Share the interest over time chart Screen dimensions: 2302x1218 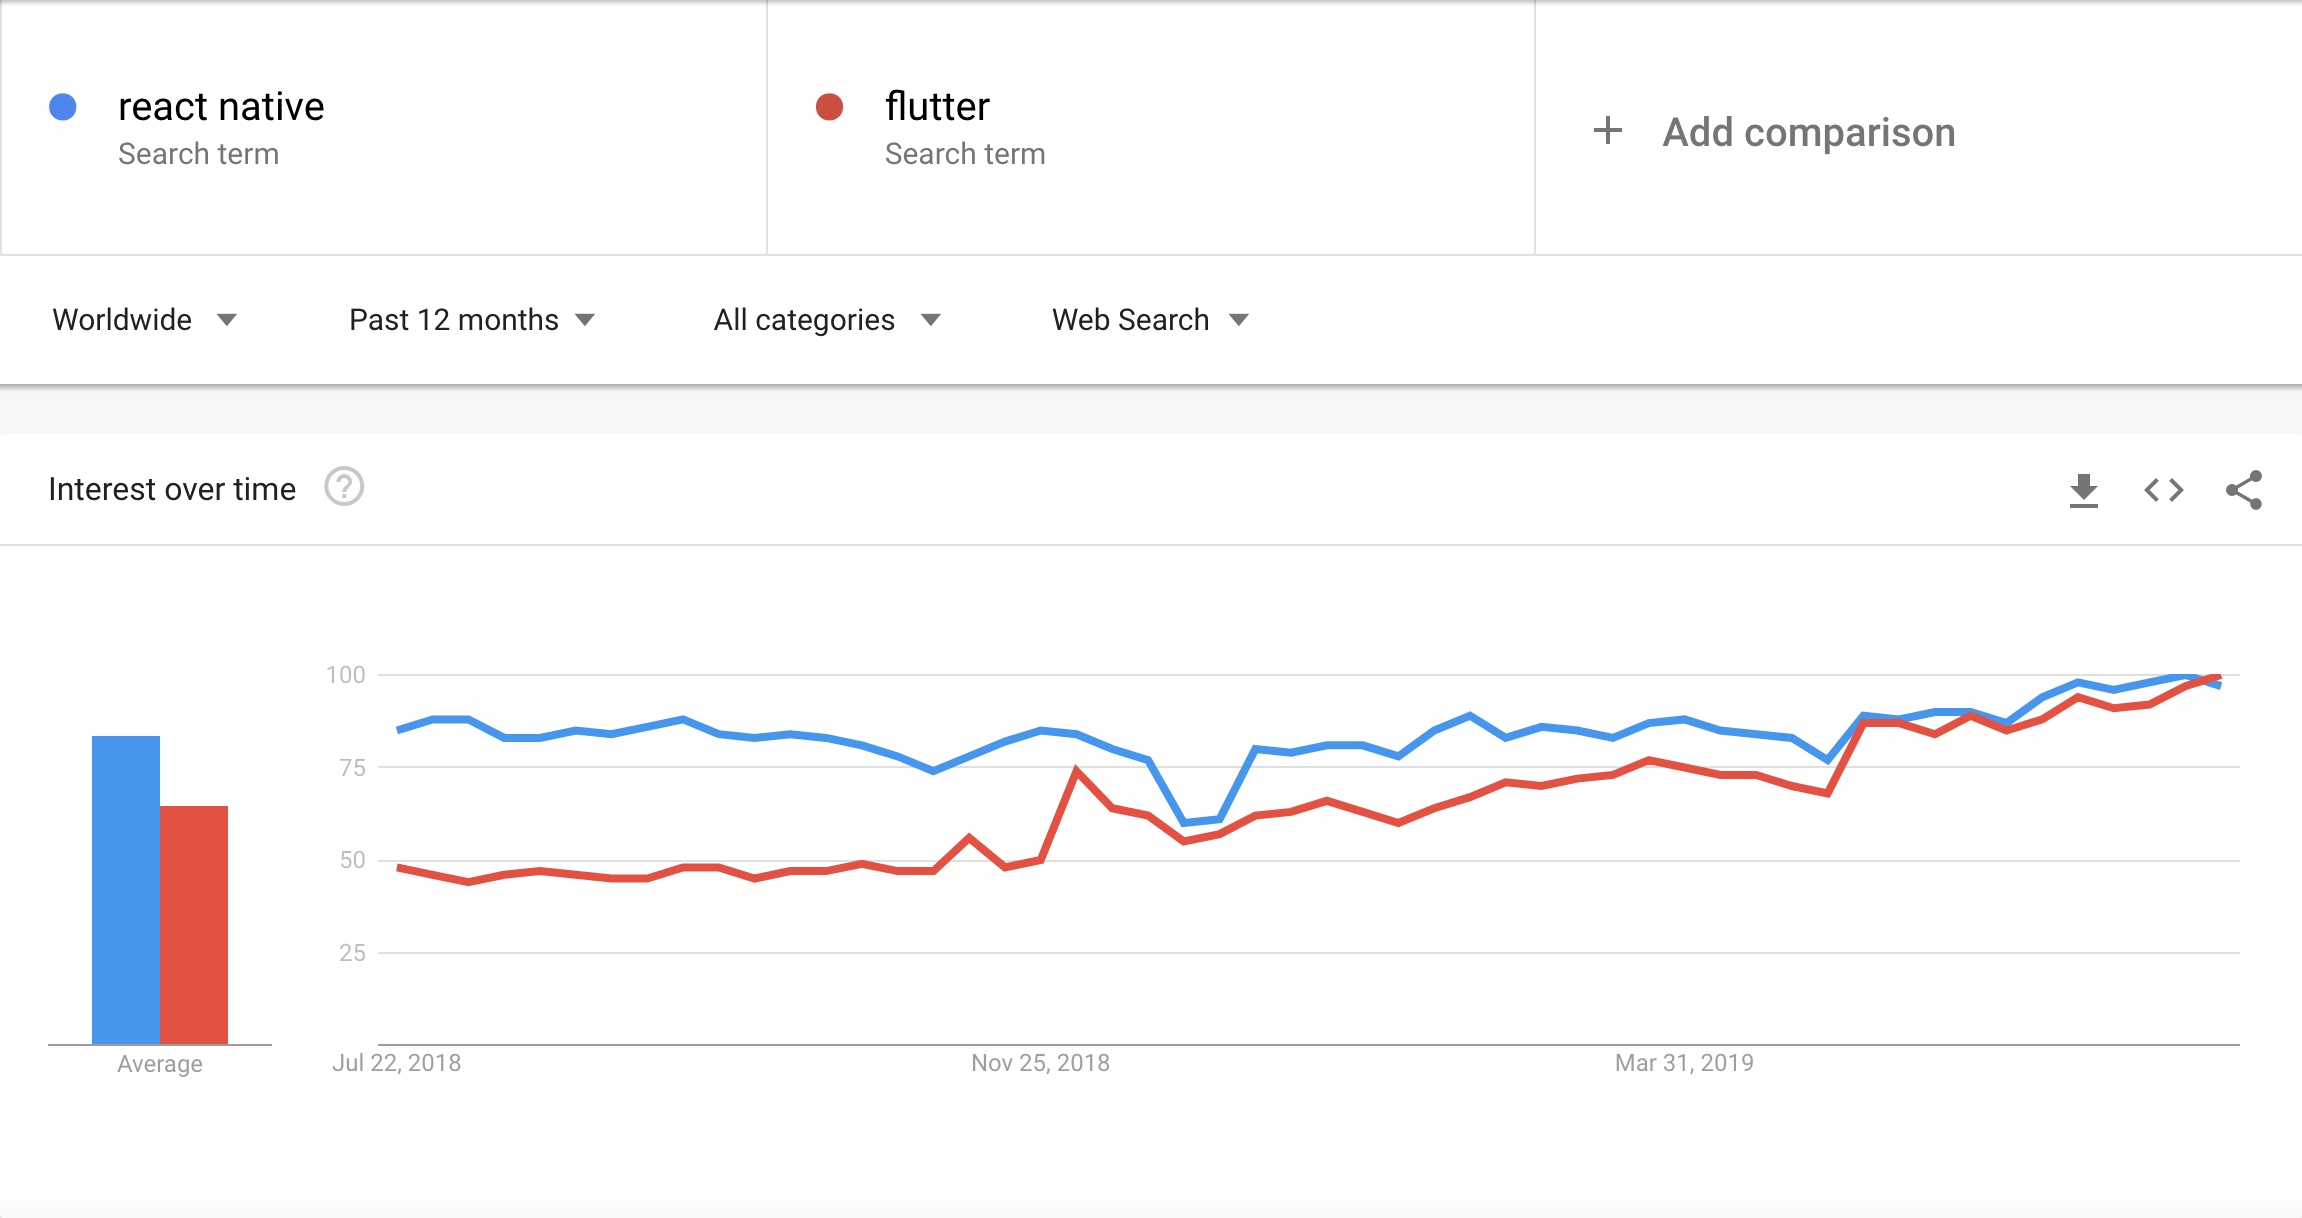(2244, 490)
